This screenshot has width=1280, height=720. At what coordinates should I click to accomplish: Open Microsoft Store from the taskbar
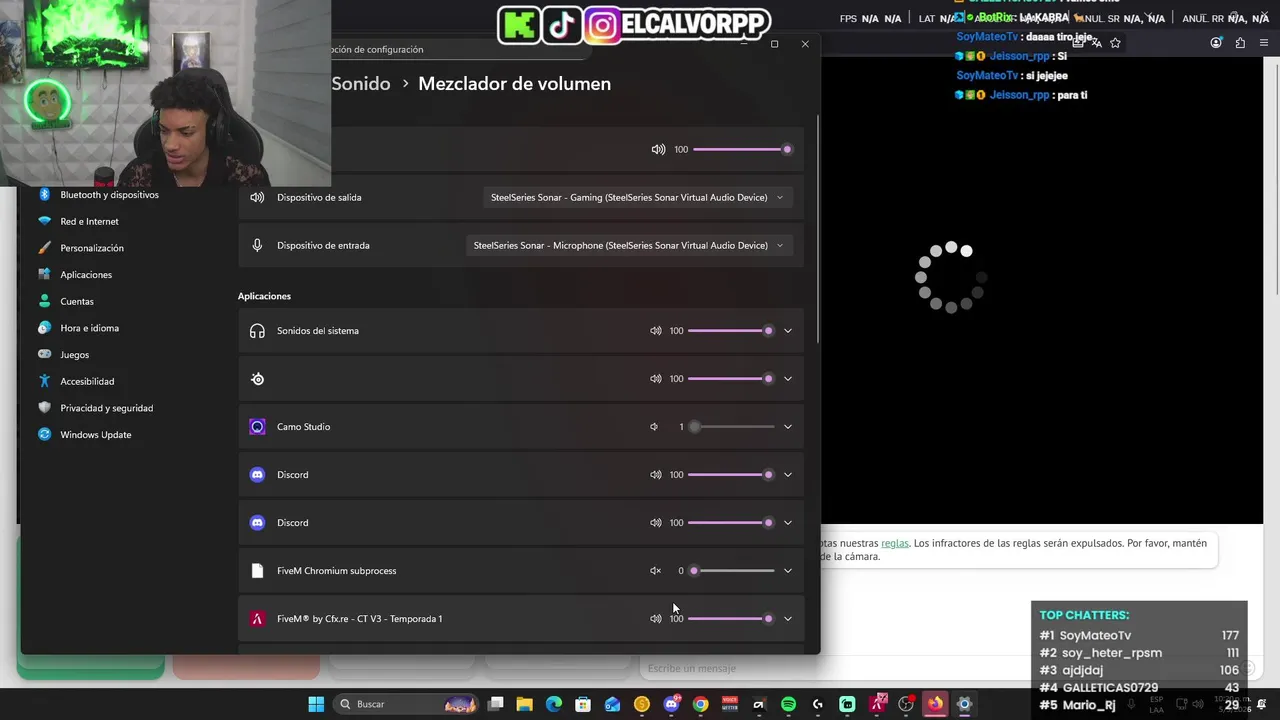pyautogui.click(x=583, y=704)
